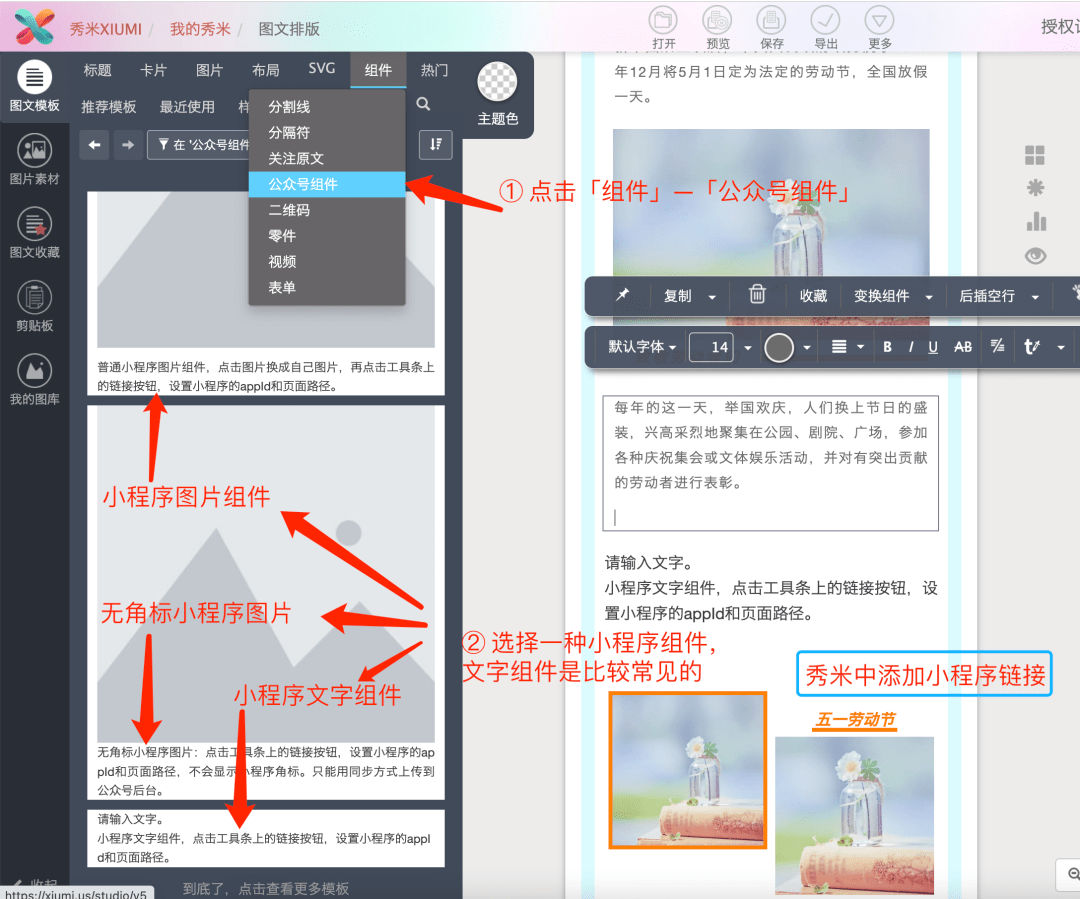Select 关注原文 from the component menu
1080x899 pixels.
tap(326, 158)
